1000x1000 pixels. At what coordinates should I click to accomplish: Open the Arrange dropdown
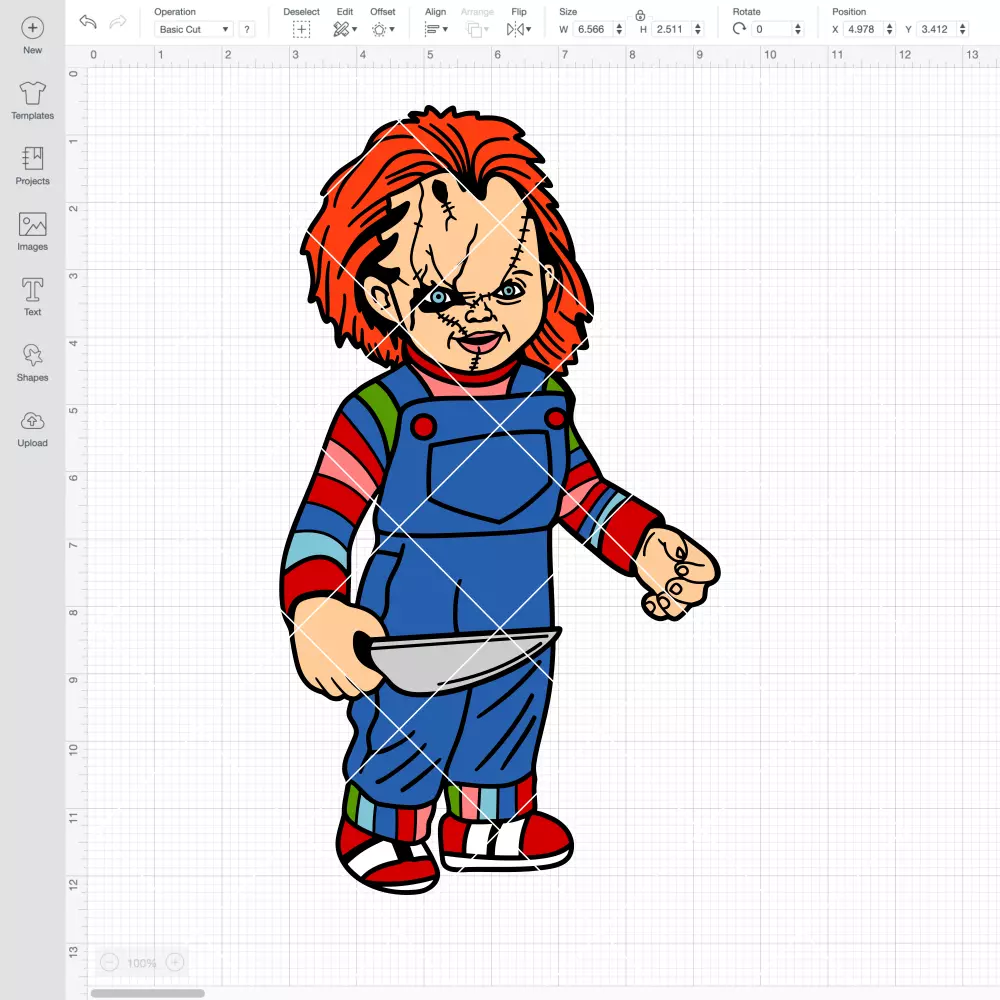coord(478,29)
